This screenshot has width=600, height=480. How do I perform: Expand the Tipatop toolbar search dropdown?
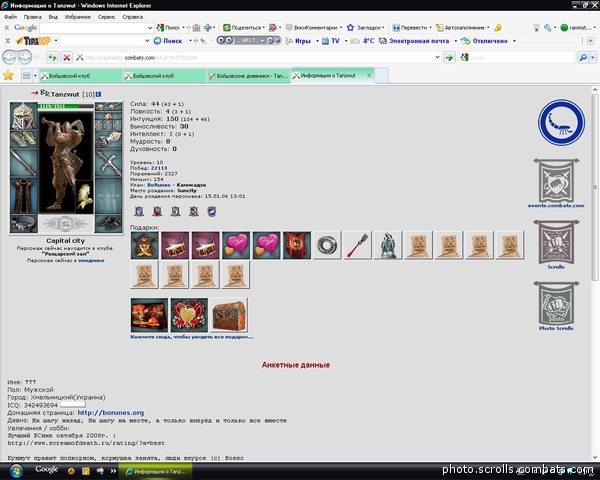(147, 41)
